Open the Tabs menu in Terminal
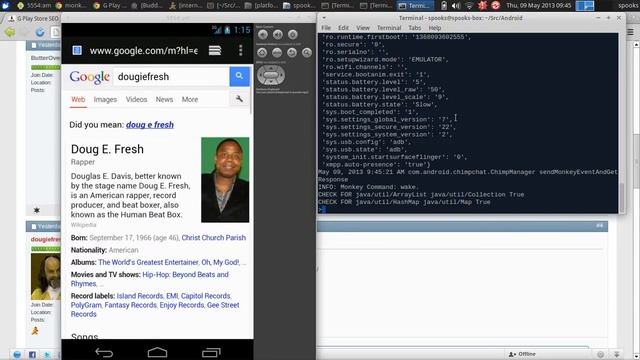The height and width of the screenshot is (360, 640). pos(415,28)
